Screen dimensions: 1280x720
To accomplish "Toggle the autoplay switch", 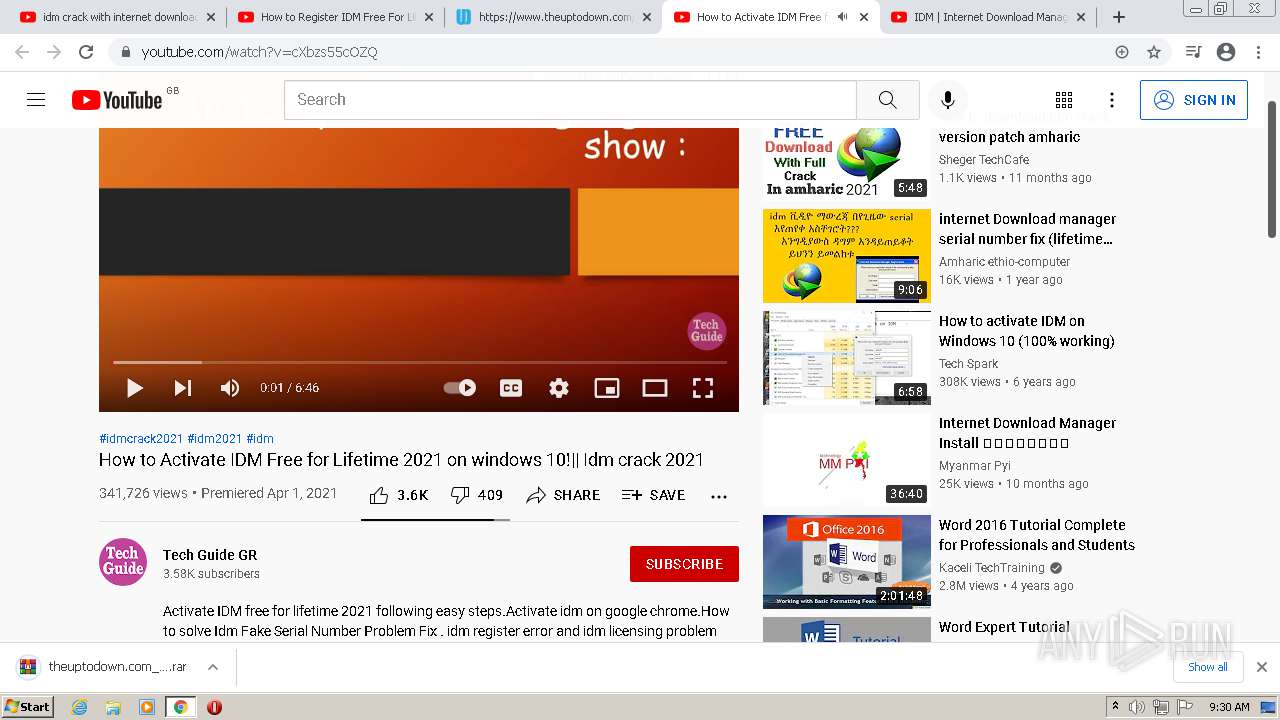I will tap(460, 388).
